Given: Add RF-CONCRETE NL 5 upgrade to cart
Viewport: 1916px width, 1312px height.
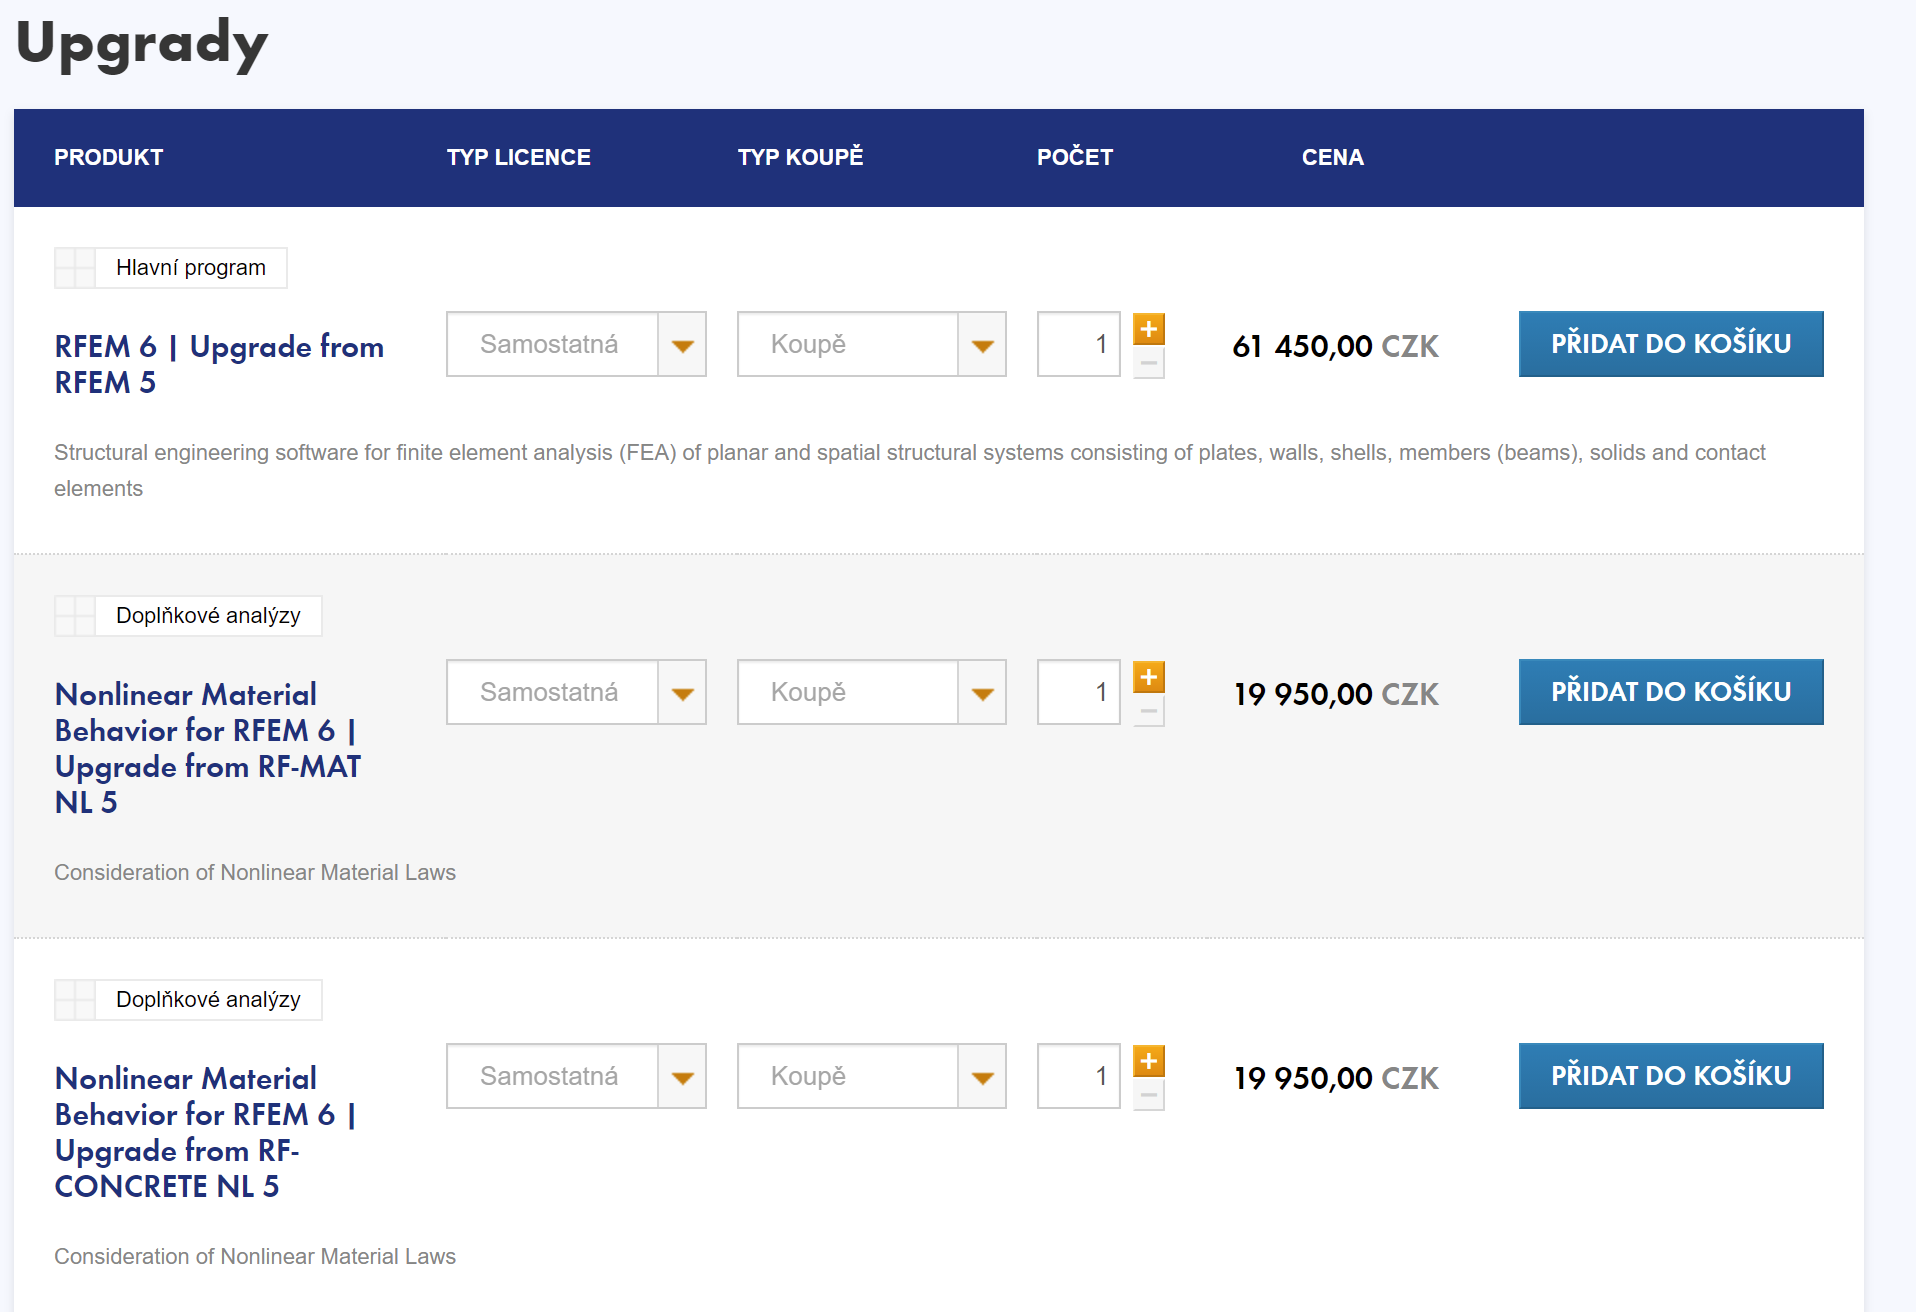Looking at the screenshot, I should coord(1671,1076).
